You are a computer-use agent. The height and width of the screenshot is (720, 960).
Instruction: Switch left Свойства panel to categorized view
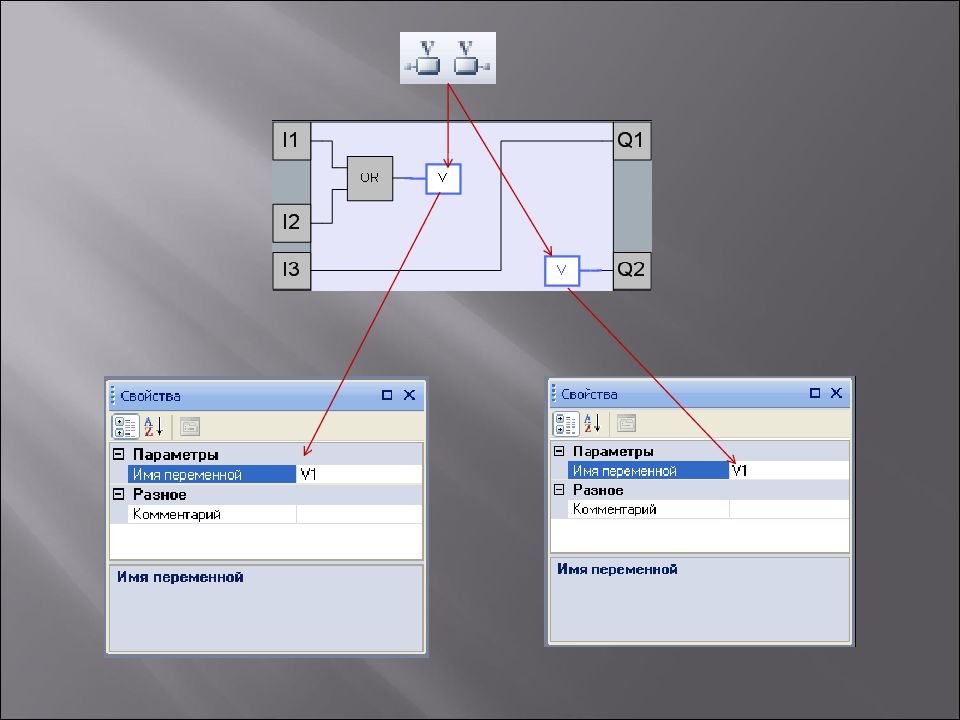point(126,427)
